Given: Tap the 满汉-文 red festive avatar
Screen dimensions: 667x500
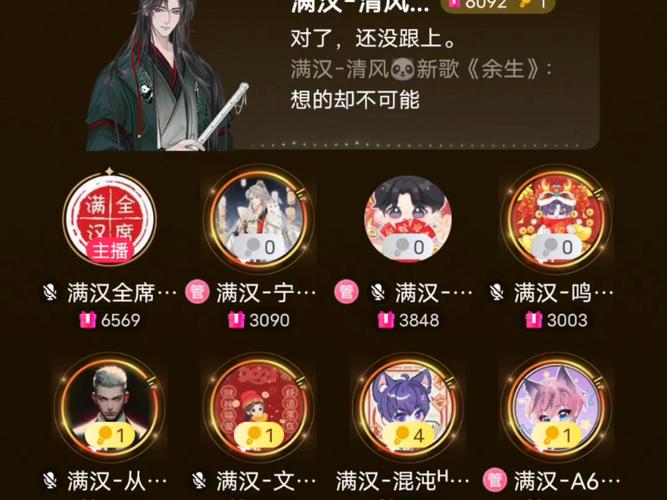Looking at the screenshot, I should (259, 408).
